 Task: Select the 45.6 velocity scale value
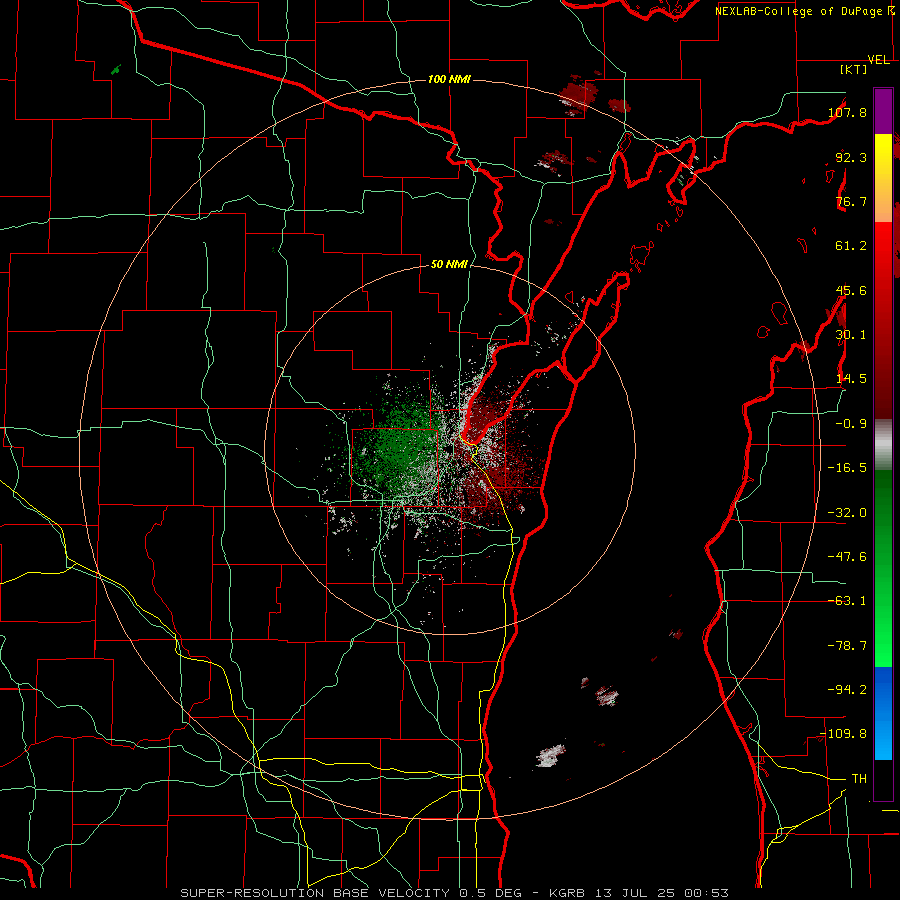coord(851,290)
